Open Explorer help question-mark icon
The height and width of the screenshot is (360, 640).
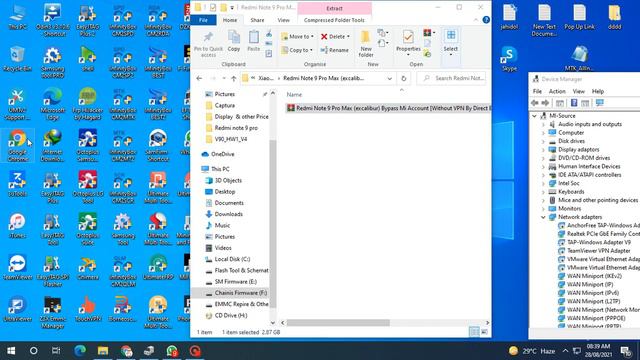[486, 20]
